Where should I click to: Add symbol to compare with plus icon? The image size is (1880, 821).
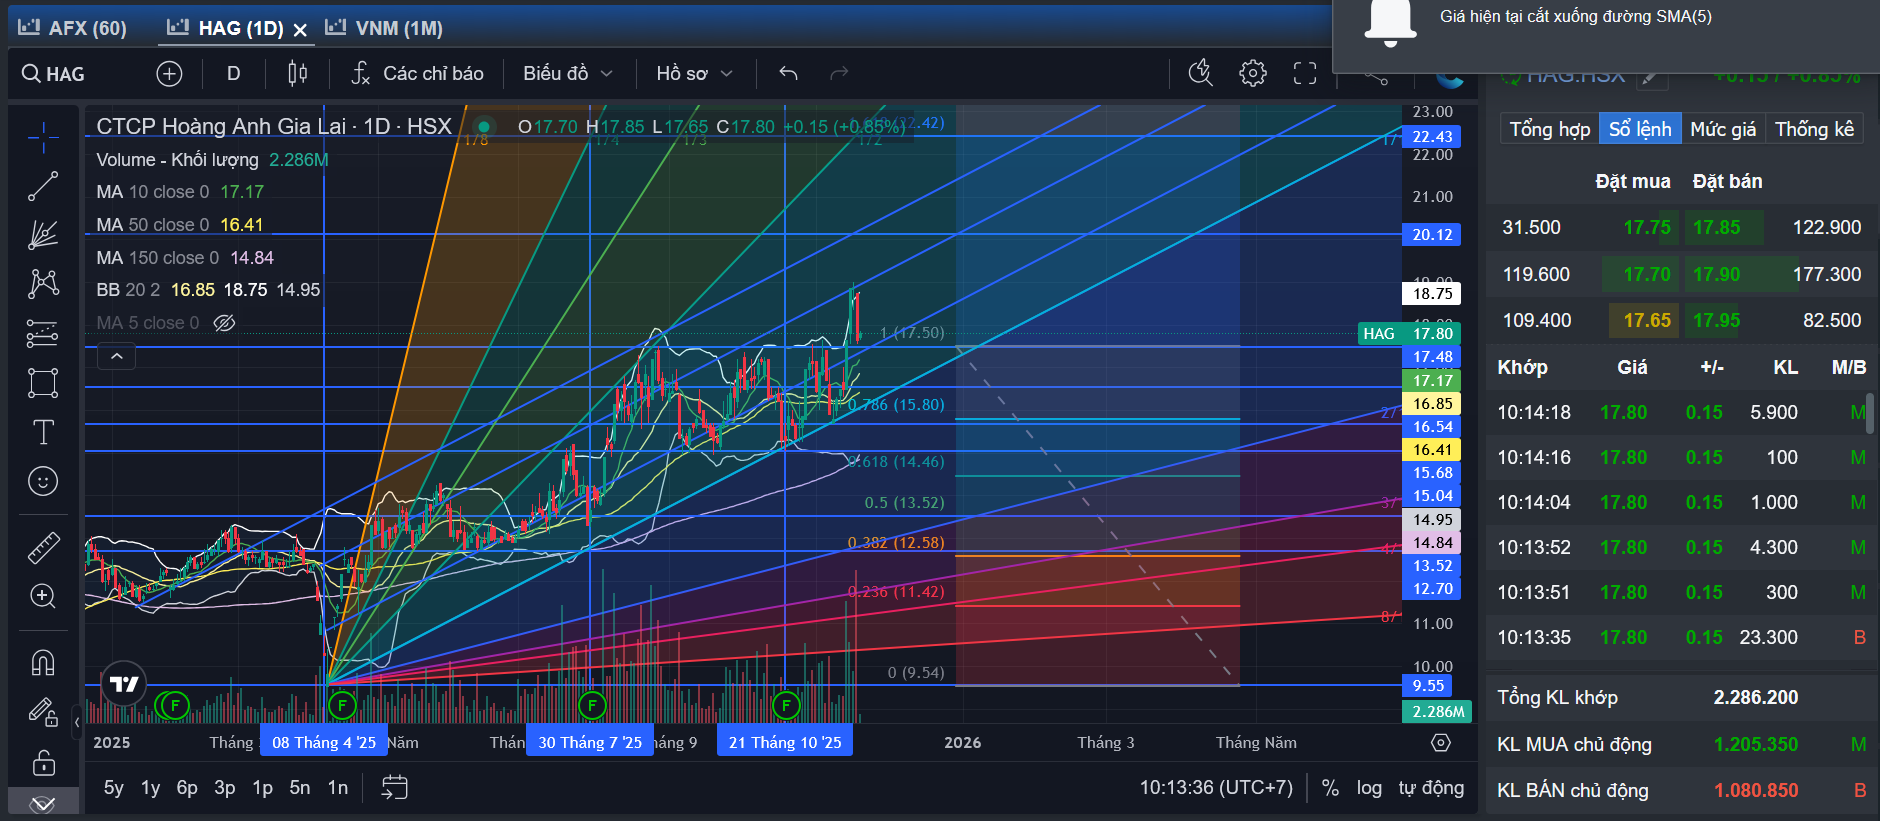coord(169,73)
